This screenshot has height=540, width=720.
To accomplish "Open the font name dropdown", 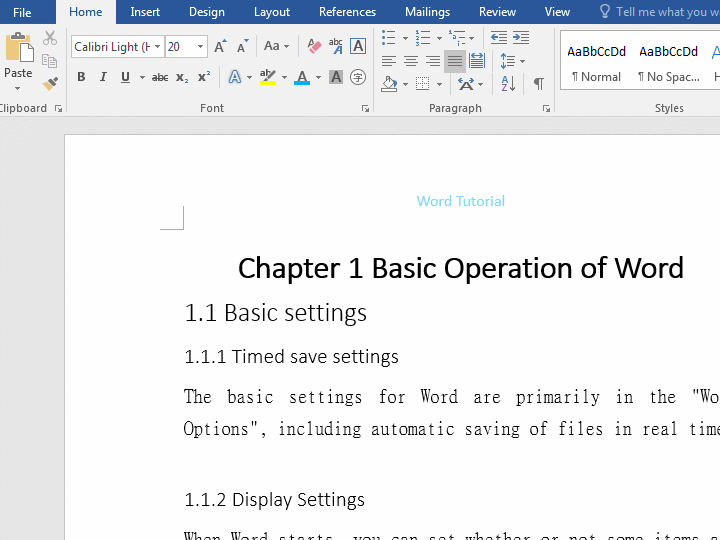I will 157,46.
